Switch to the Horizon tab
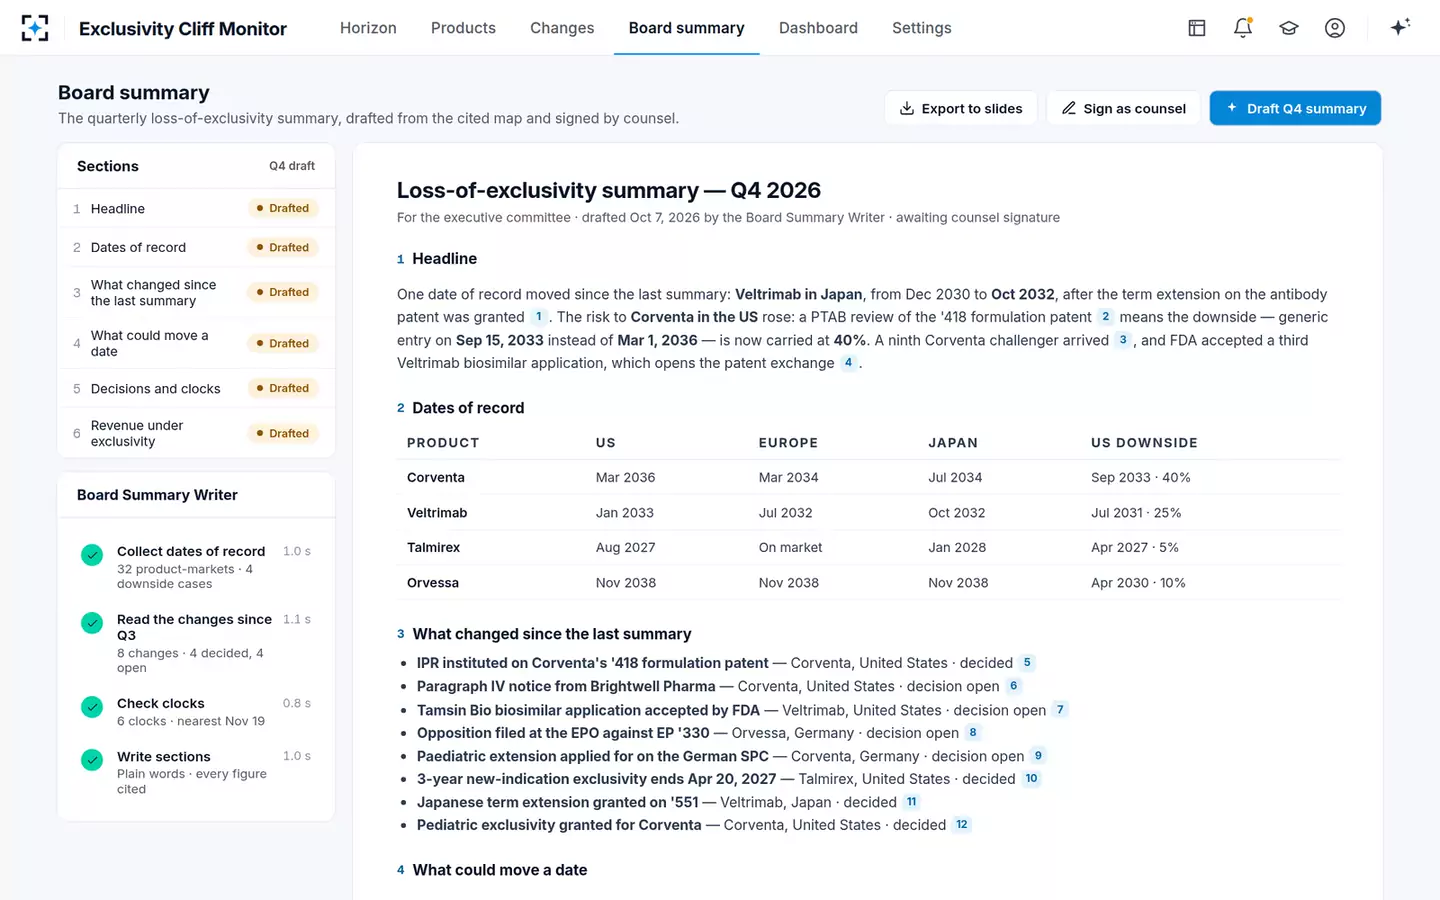1440x900 pixels. 368,28
